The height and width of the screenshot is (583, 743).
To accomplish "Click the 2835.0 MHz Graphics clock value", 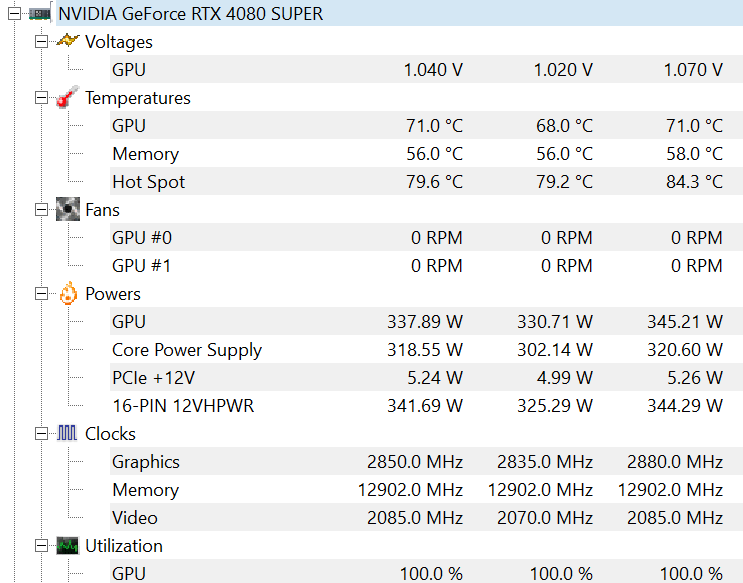I will click(545, 461).
